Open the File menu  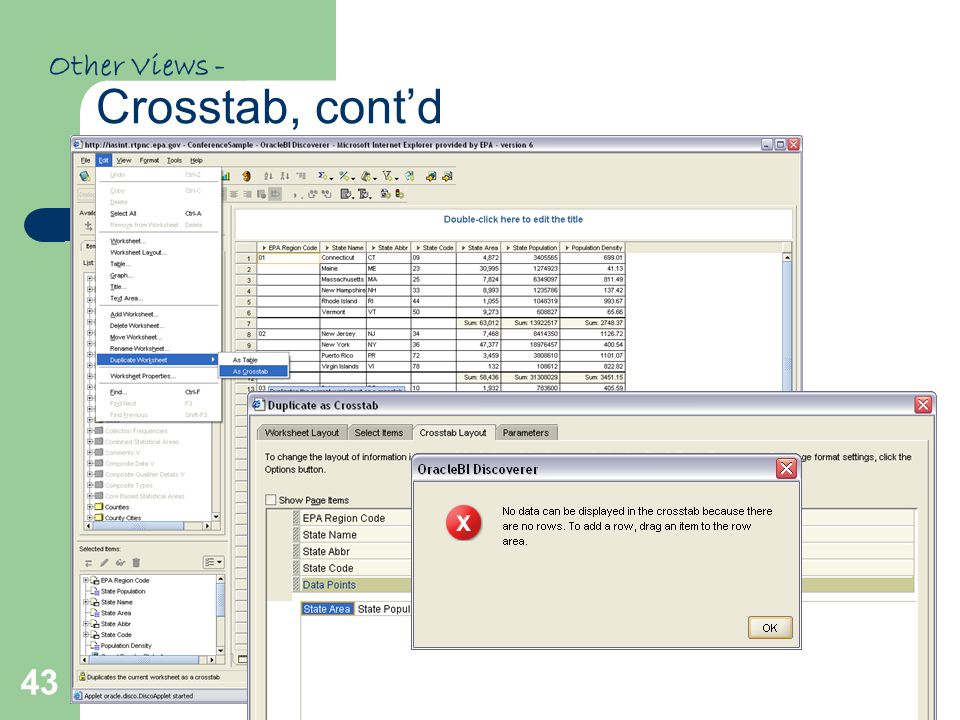86,160
